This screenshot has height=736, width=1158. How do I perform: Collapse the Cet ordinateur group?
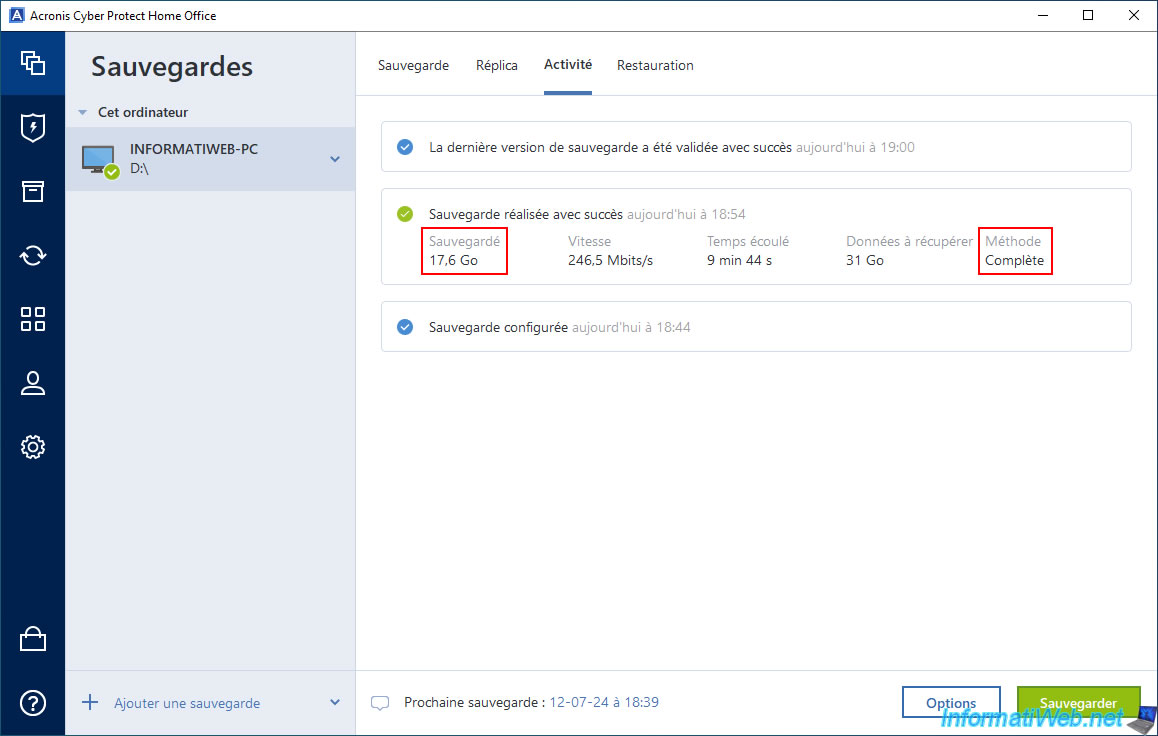click(x=83, y=112)
